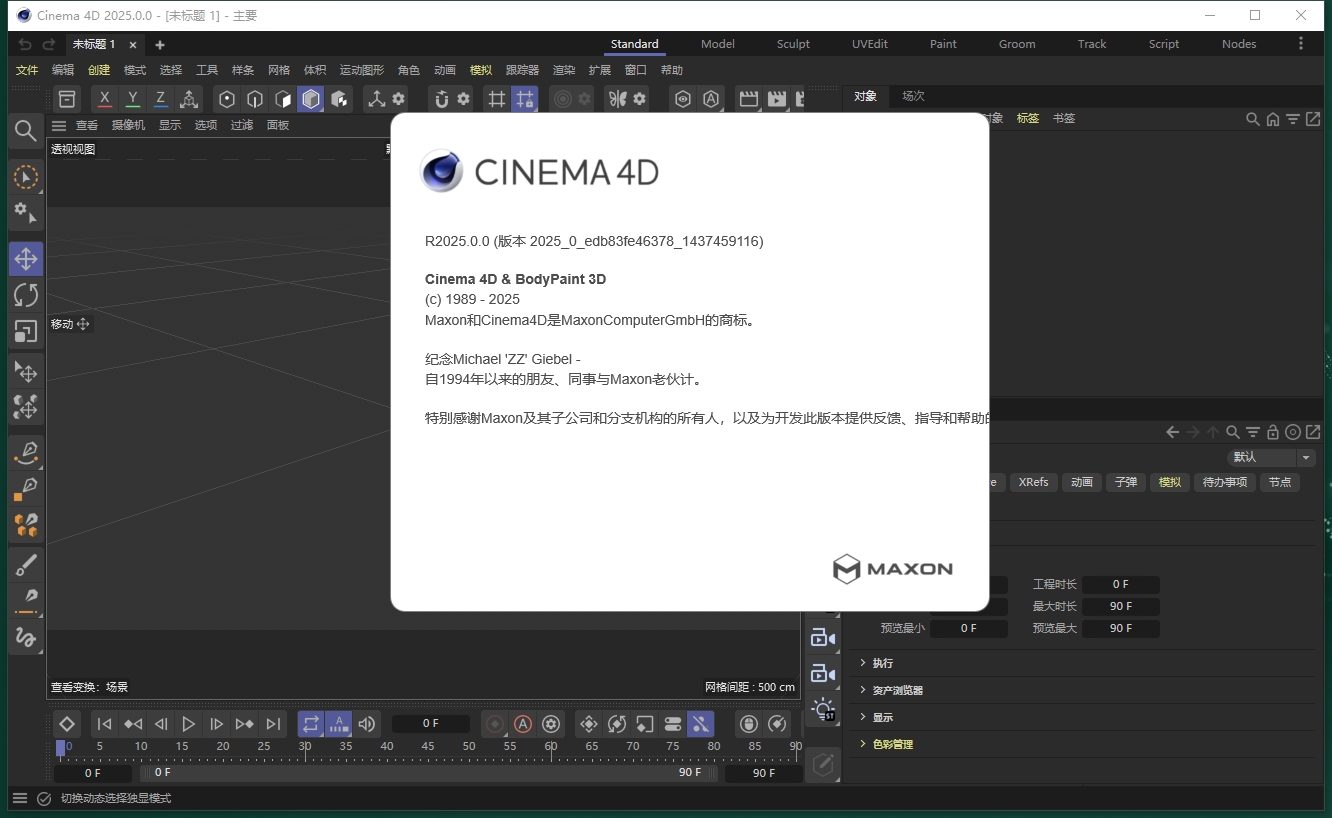This screenshot has width=1332, height=818.
Task: Select the Scale tool
Action: [x=26, y=330]
